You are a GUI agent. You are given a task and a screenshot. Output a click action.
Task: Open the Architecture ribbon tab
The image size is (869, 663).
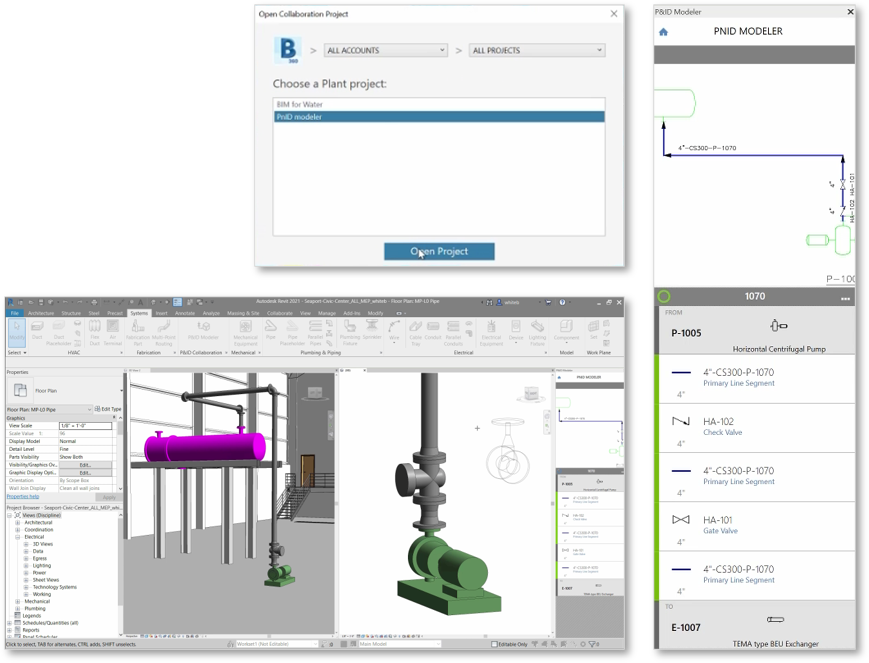41,313
